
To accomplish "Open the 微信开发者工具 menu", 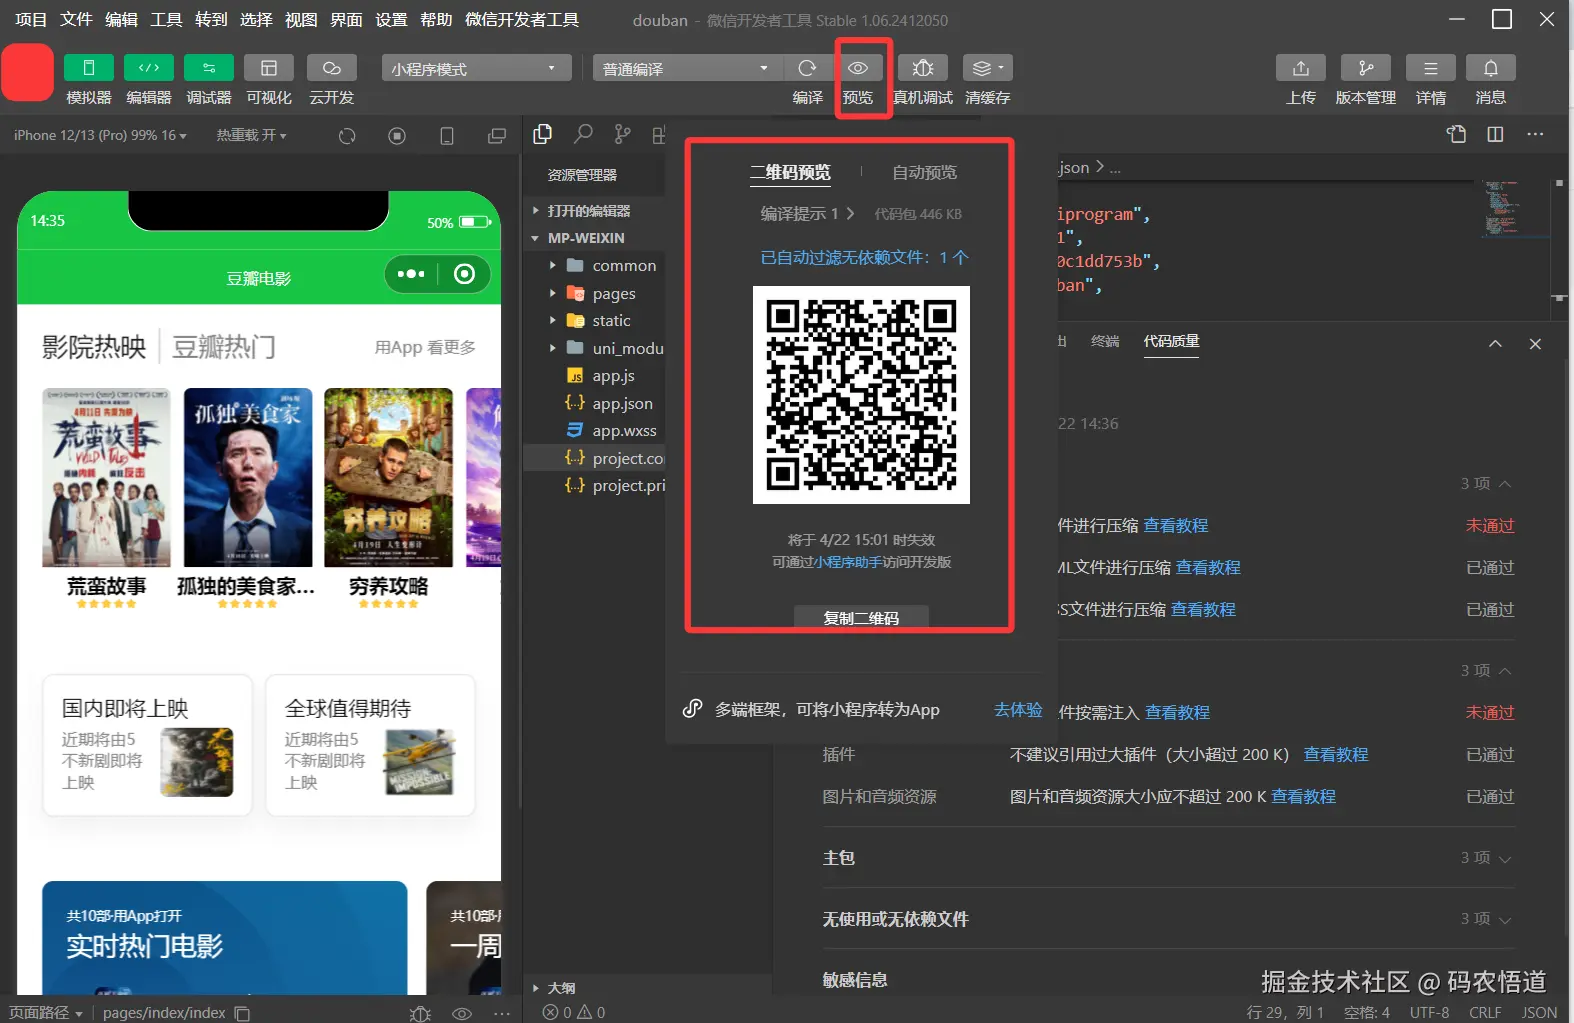I will pos(522,19).
